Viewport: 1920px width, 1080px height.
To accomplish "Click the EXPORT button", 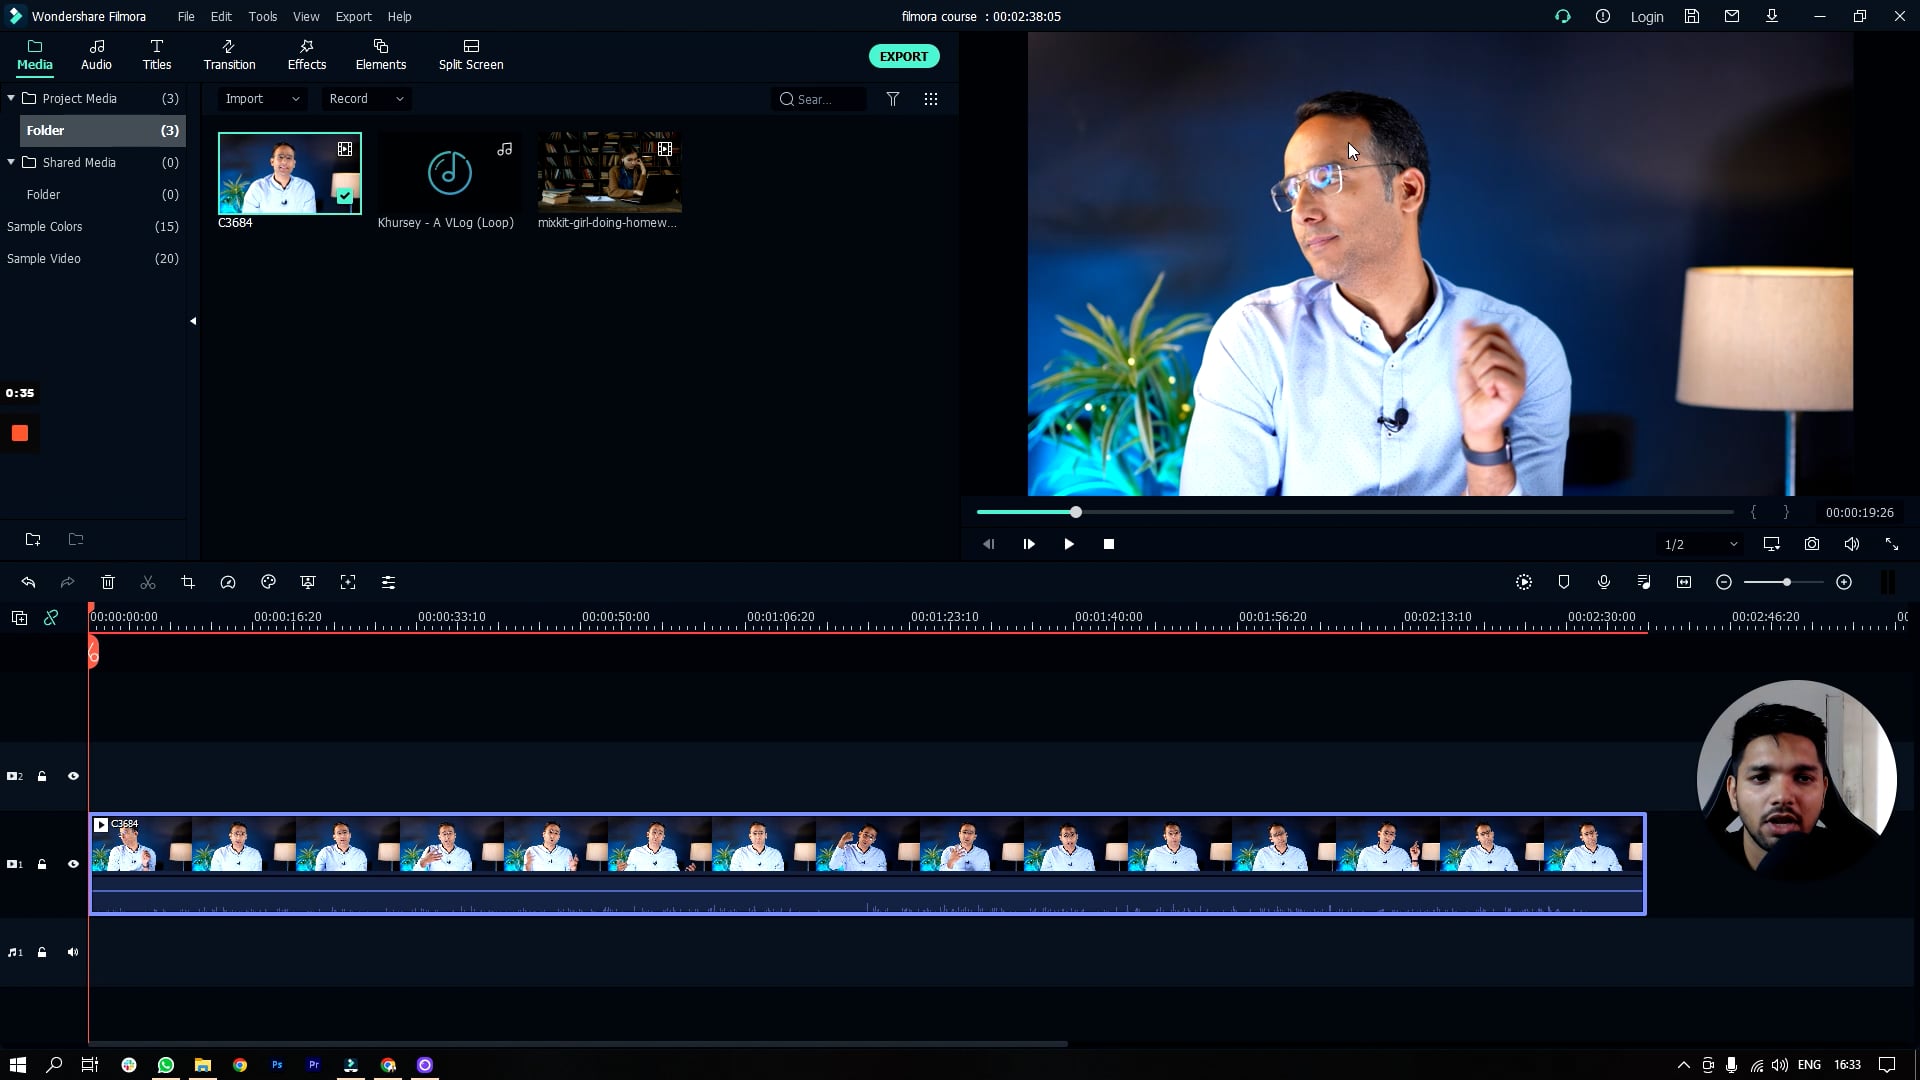I will 903,56.
